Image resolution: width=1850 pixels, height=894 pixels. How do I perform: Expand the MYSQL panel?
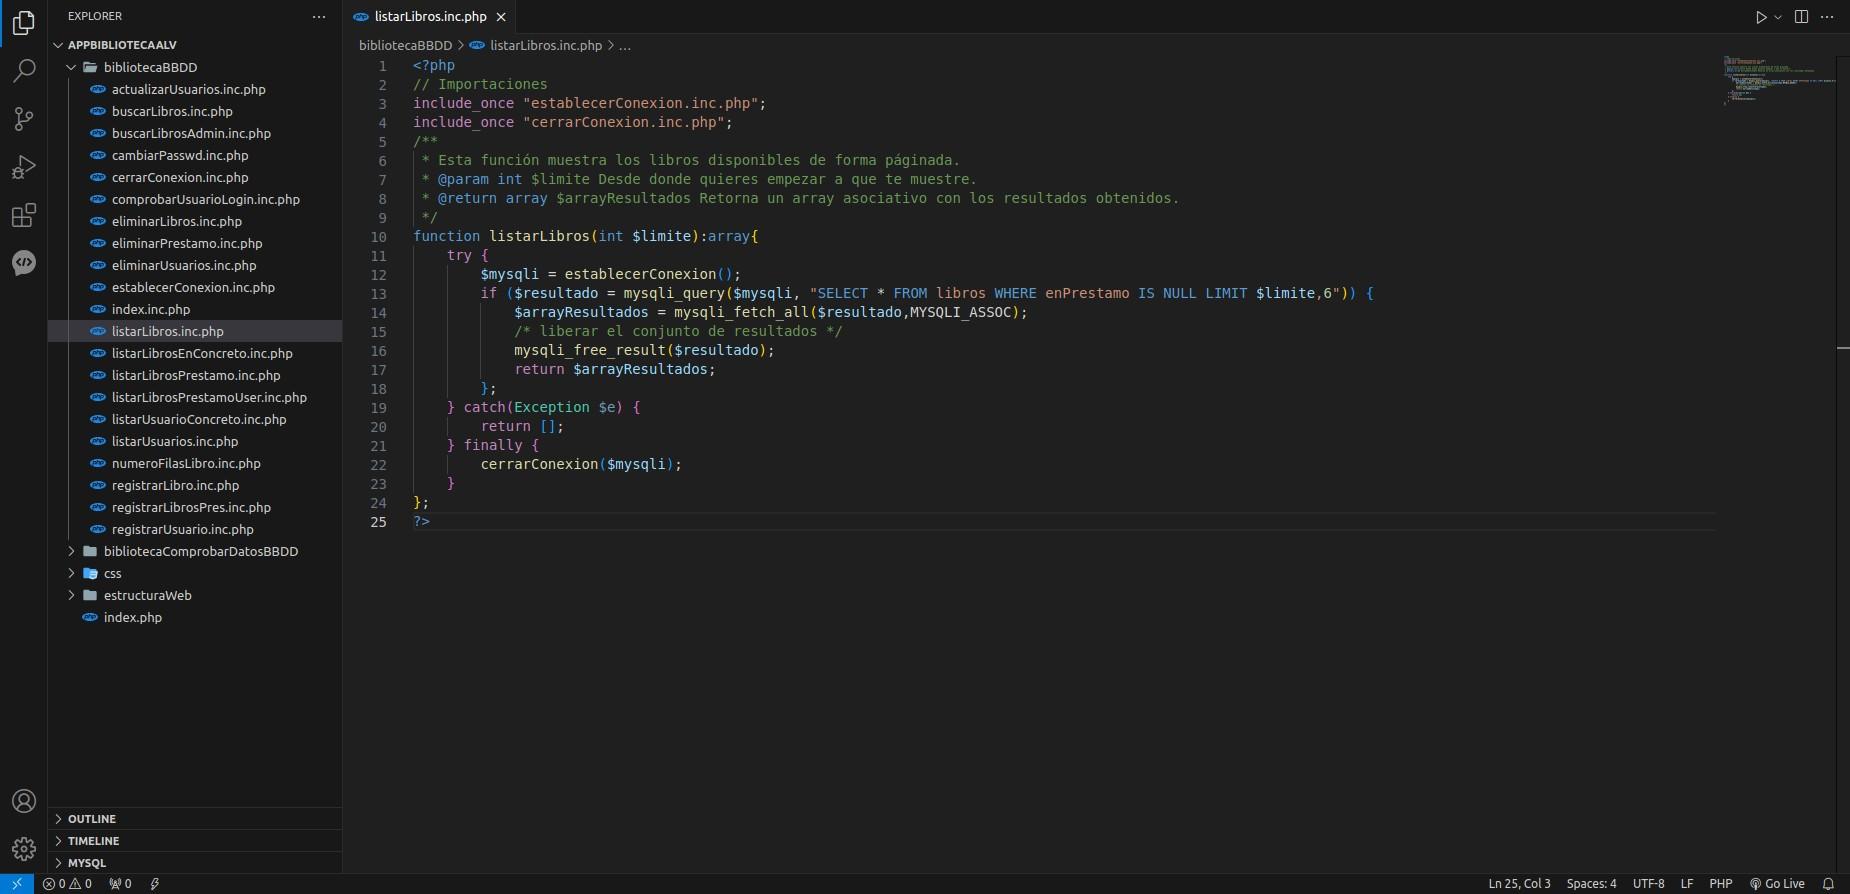click(195, 863)
